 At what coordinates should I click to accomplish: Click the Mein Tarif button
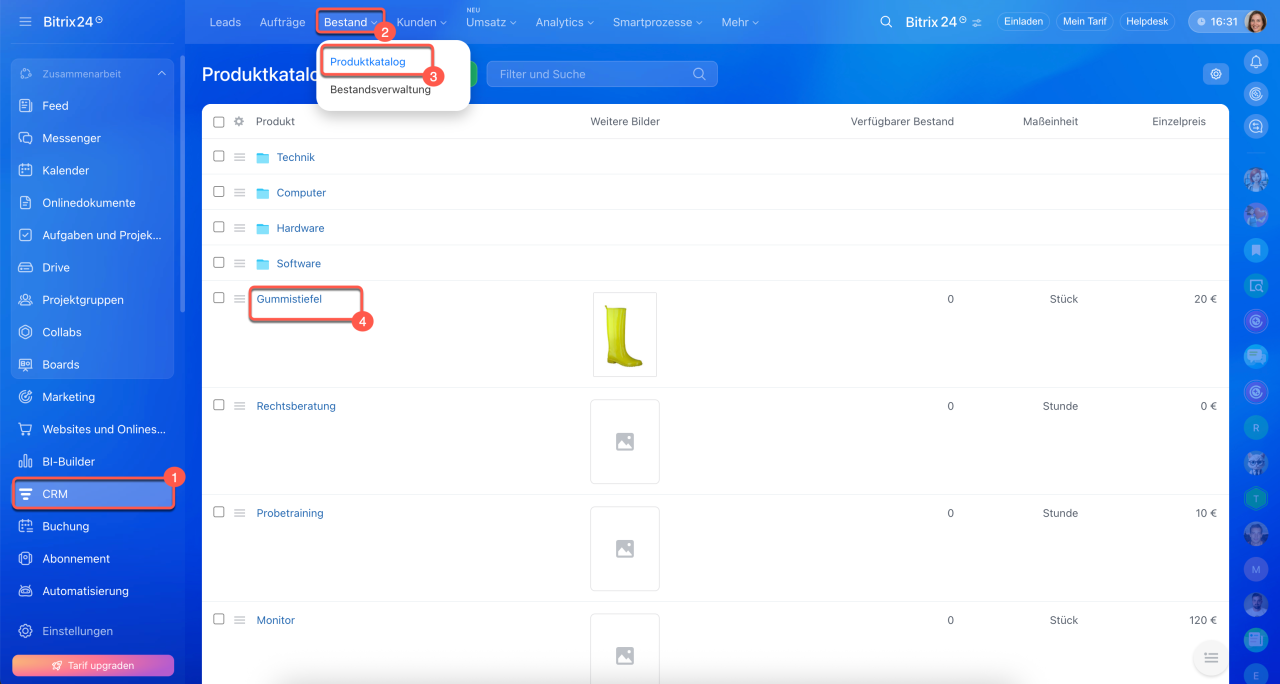(1085, 21)
